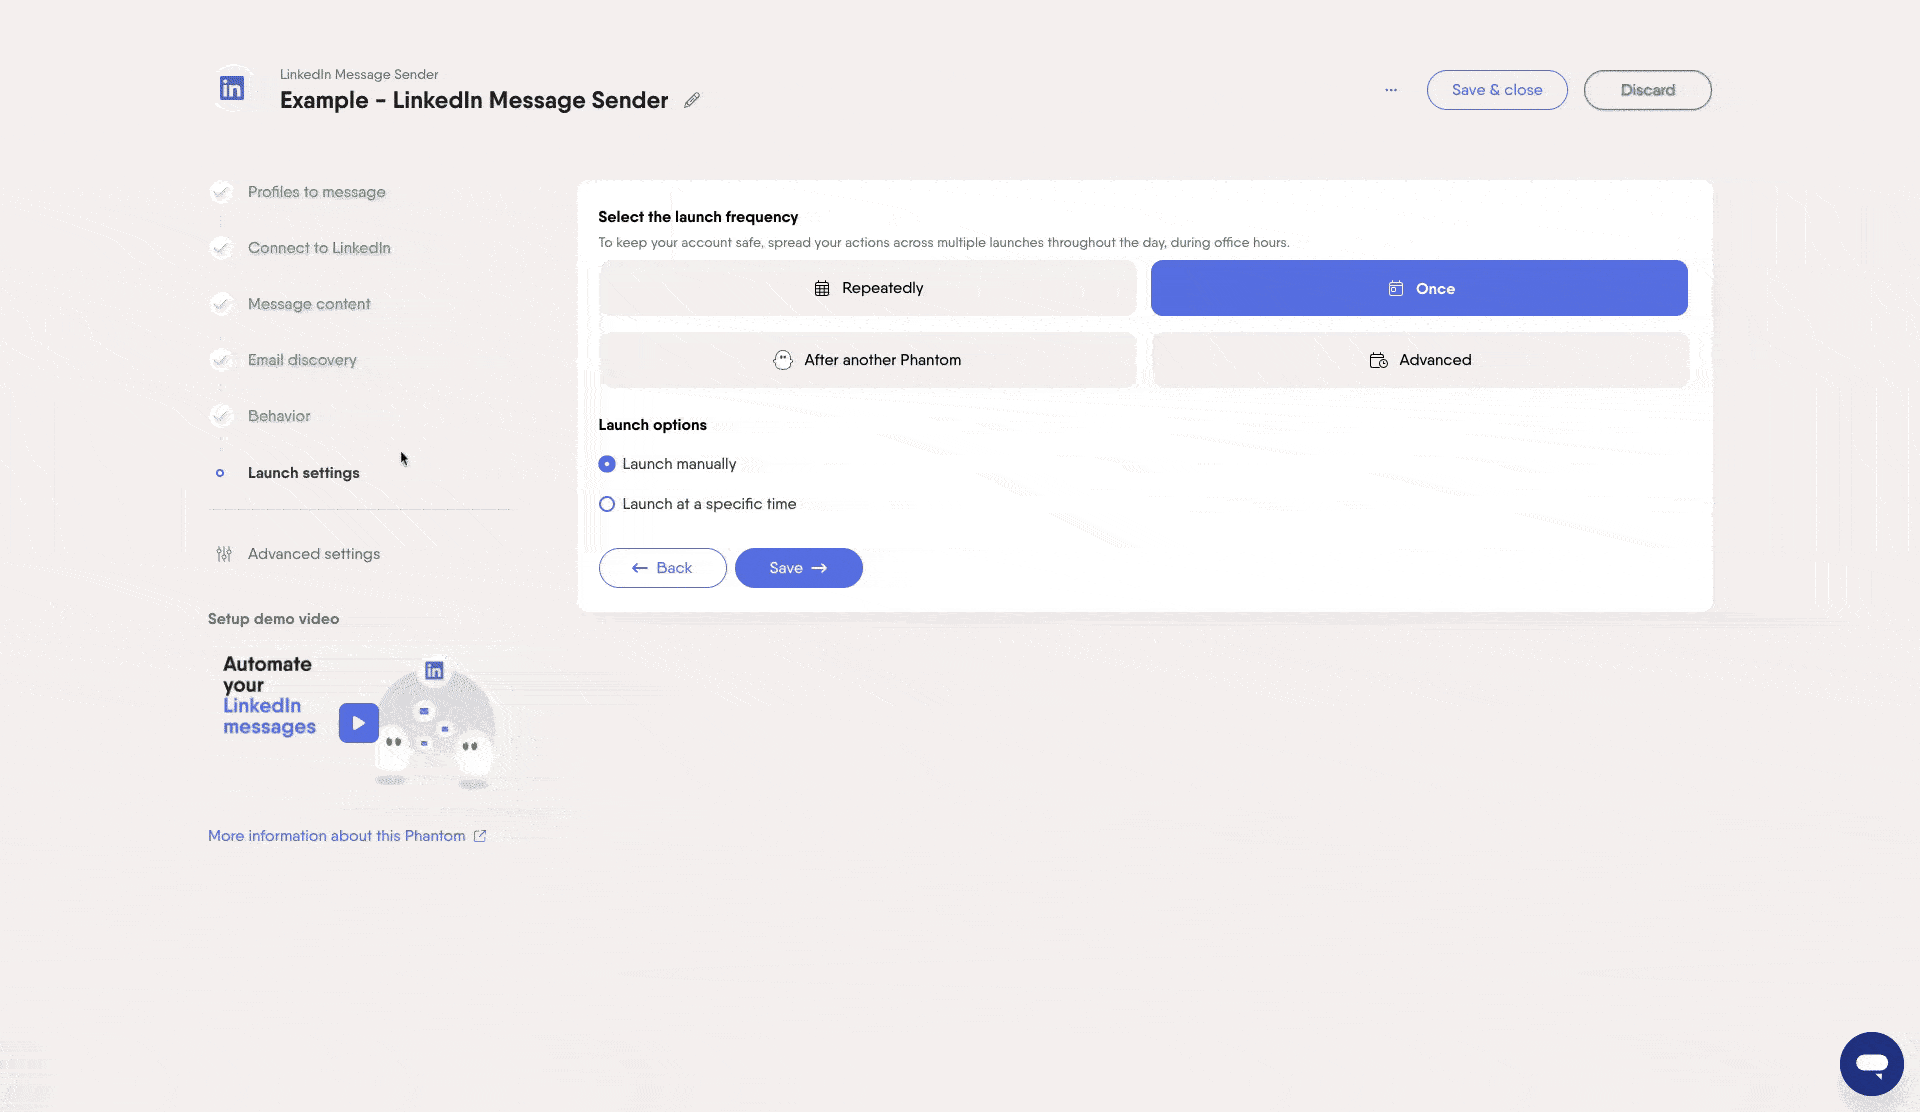Image resolution: width=1920 pixels, height=1112 pixels.
Task: Open the Message content step
Action: coord(308,304)
